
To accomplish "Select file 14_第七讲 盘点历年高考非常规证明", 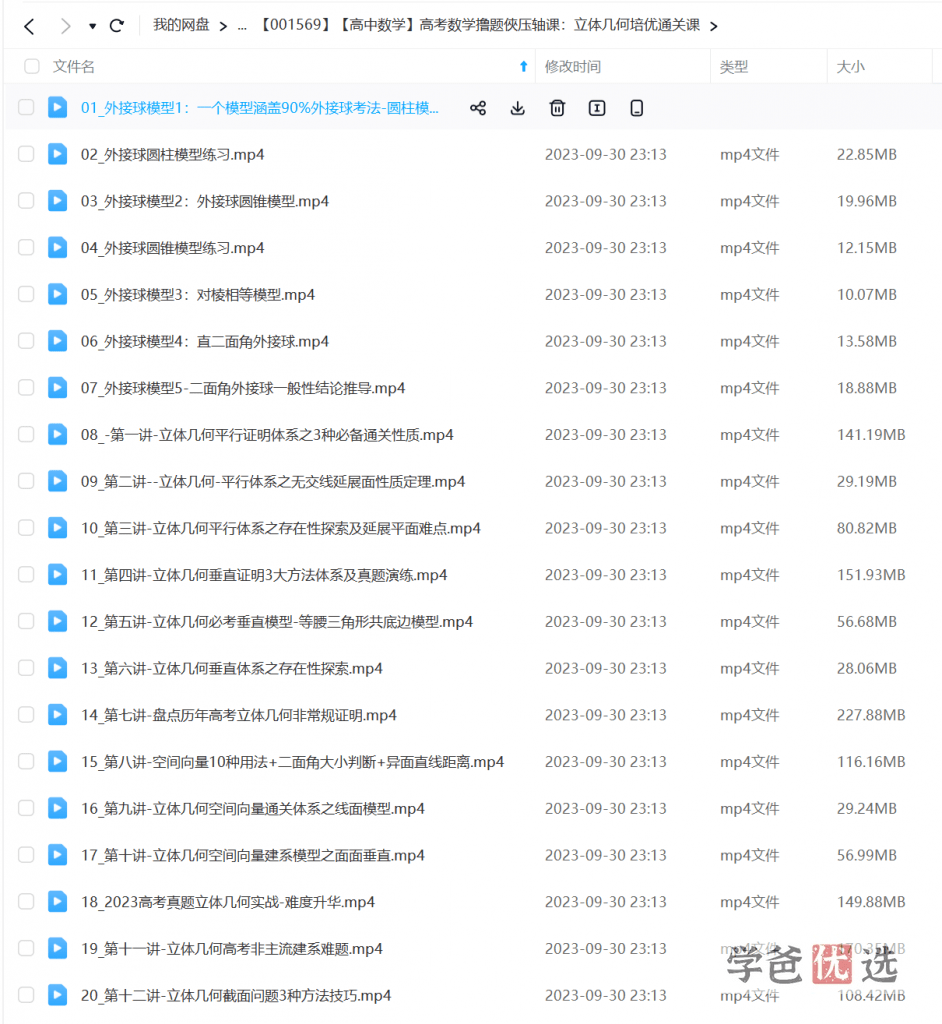I will point(238,715).
